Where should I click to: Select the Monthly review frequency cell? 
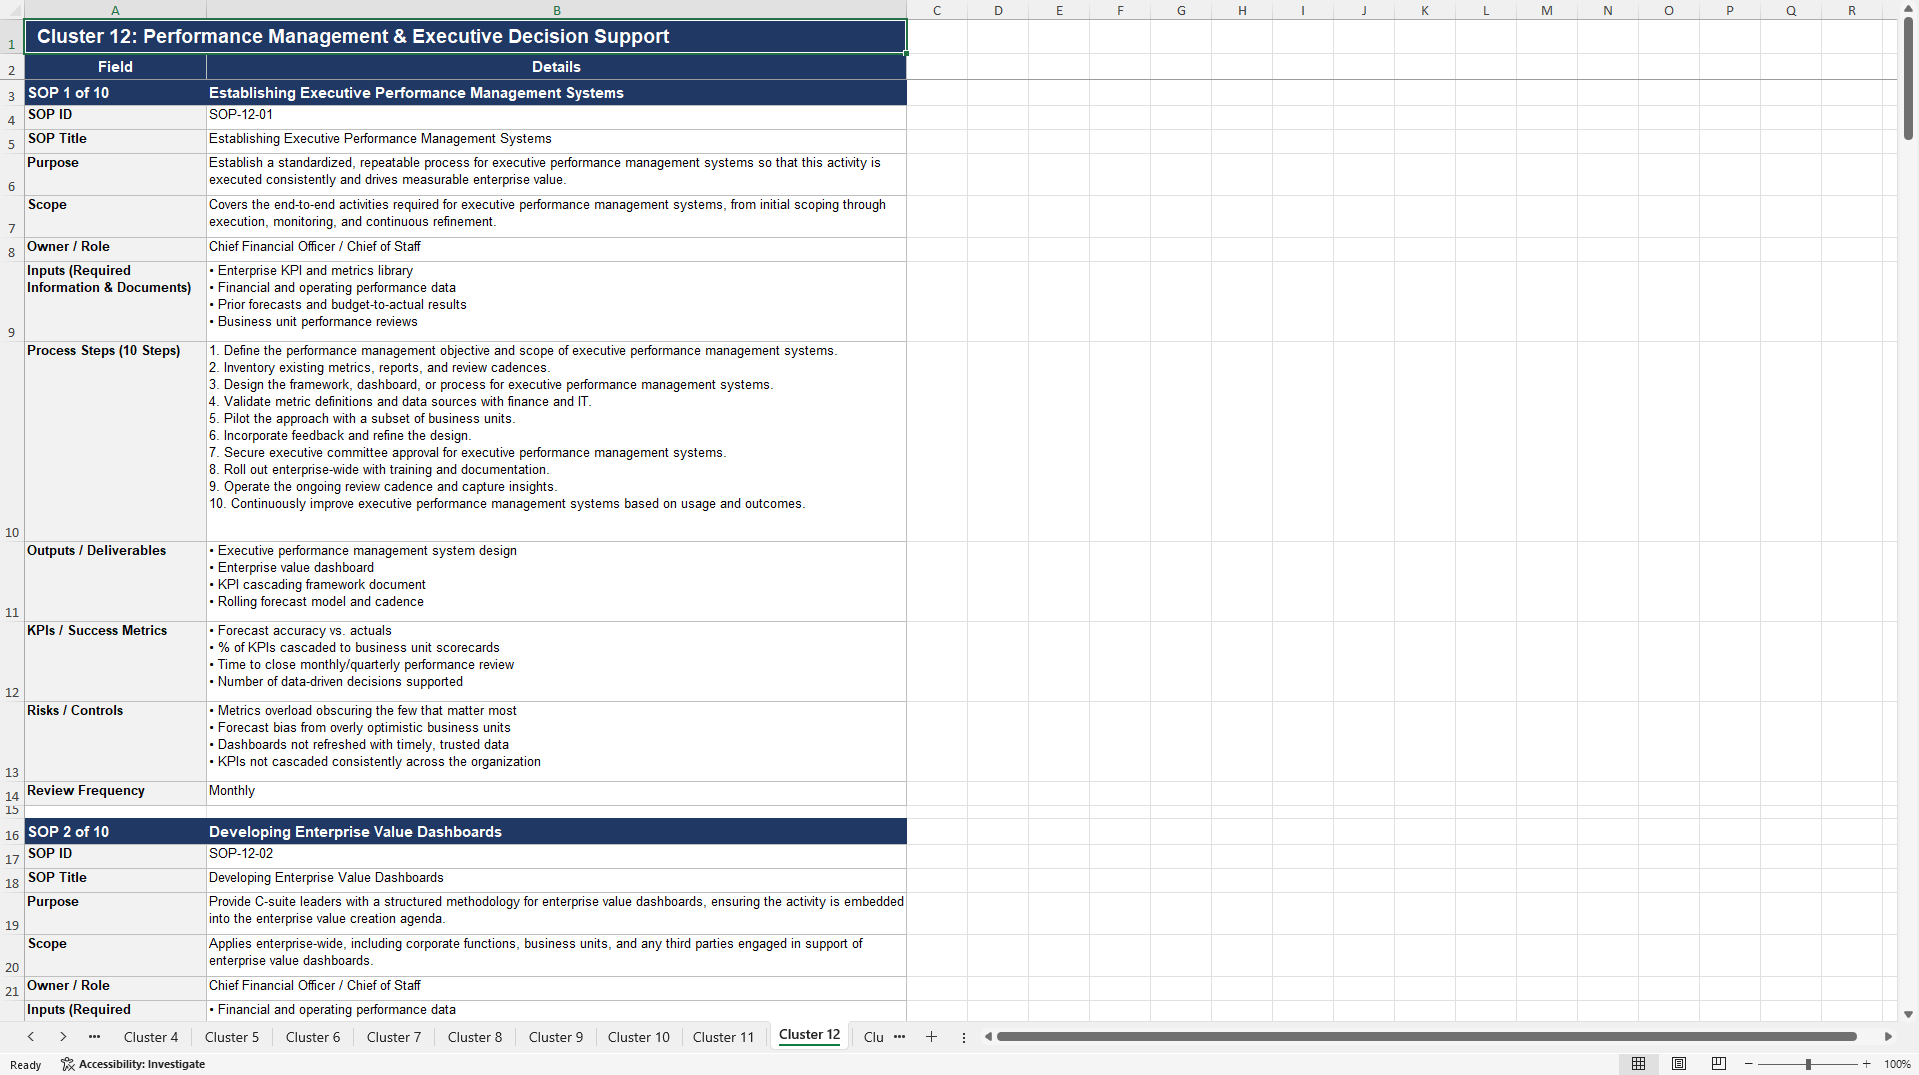(556, 793)
